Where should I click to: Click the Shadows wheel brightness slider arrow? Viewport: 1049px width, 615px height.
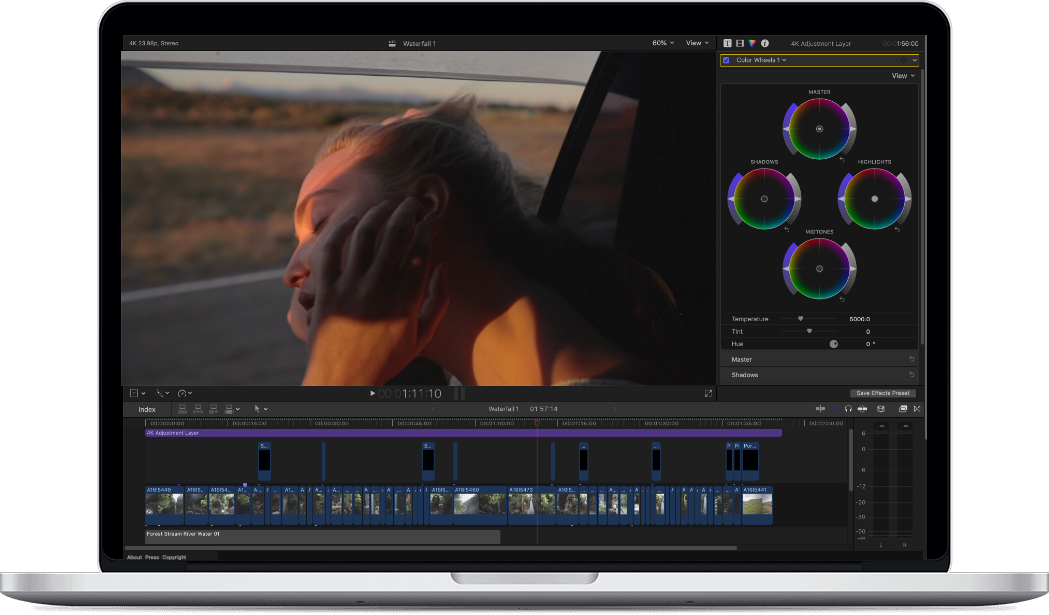click(797, 199)
